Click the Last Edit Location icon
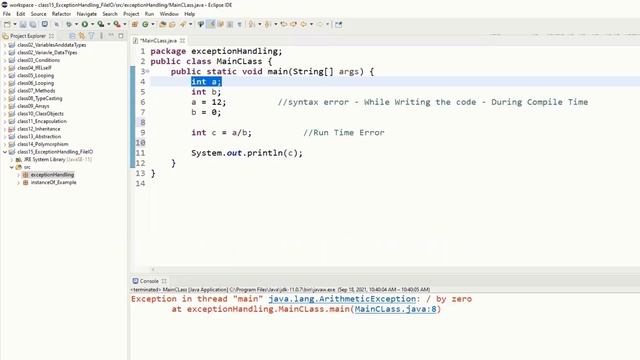The height and width of the screenshot is (360, 640). coord(283,24)
